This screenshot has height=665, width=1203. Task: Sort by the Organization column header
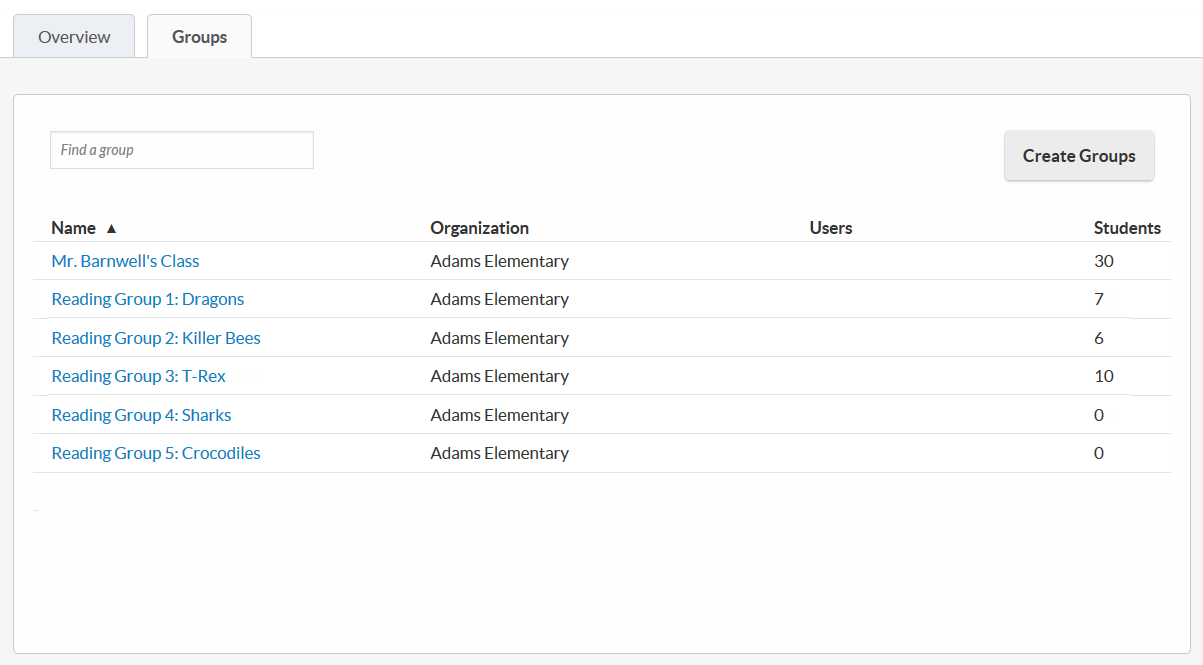click(479, 228)
